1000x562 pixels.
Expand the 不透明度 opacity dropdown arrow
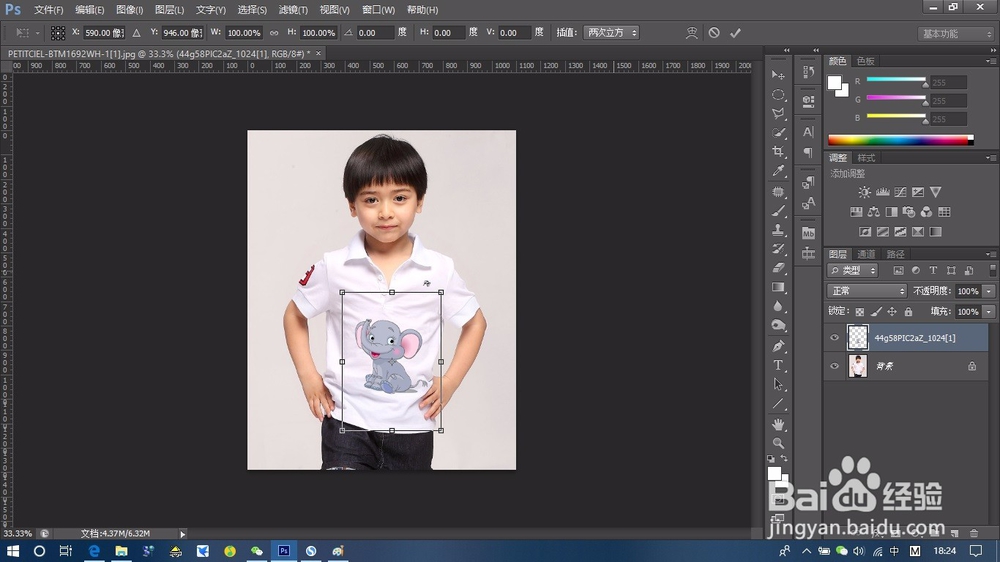pos(989,291)
